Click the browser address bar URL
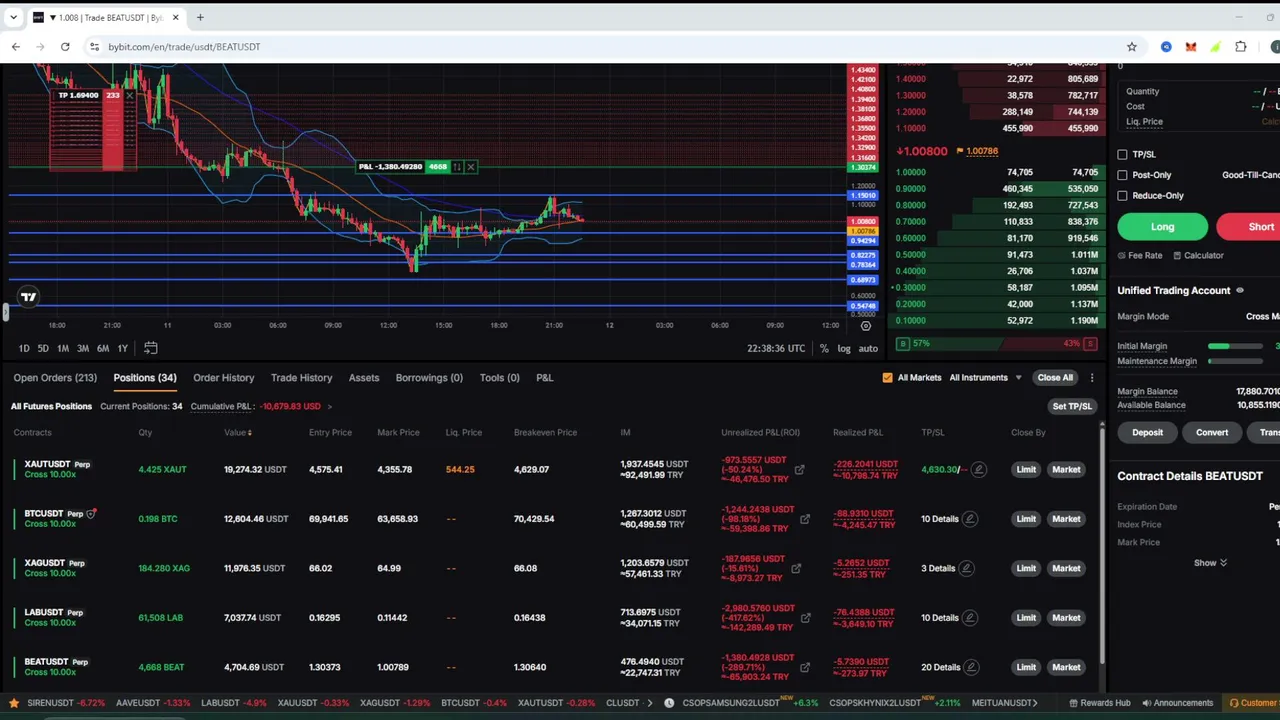Image resolution: width=1280 pixels, height=720 pixels. (x=184, y=47)
